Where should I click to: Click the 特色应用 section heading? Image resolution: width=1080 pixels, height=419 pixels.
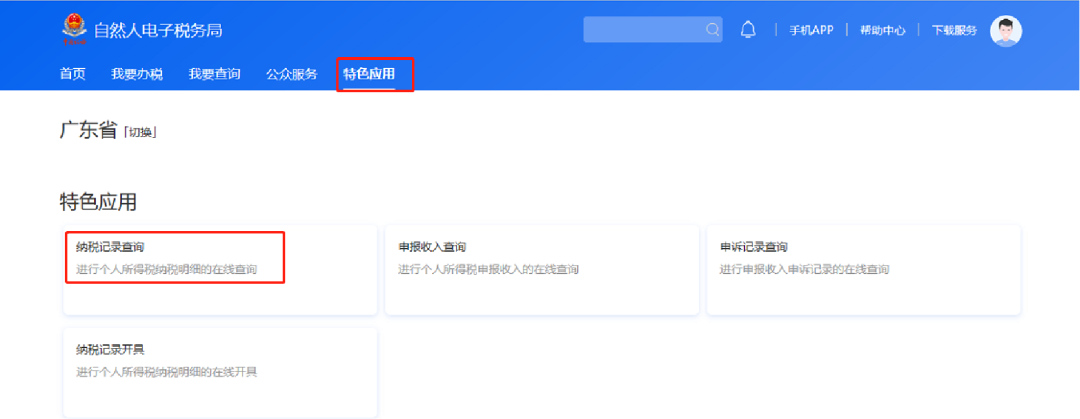98,202
